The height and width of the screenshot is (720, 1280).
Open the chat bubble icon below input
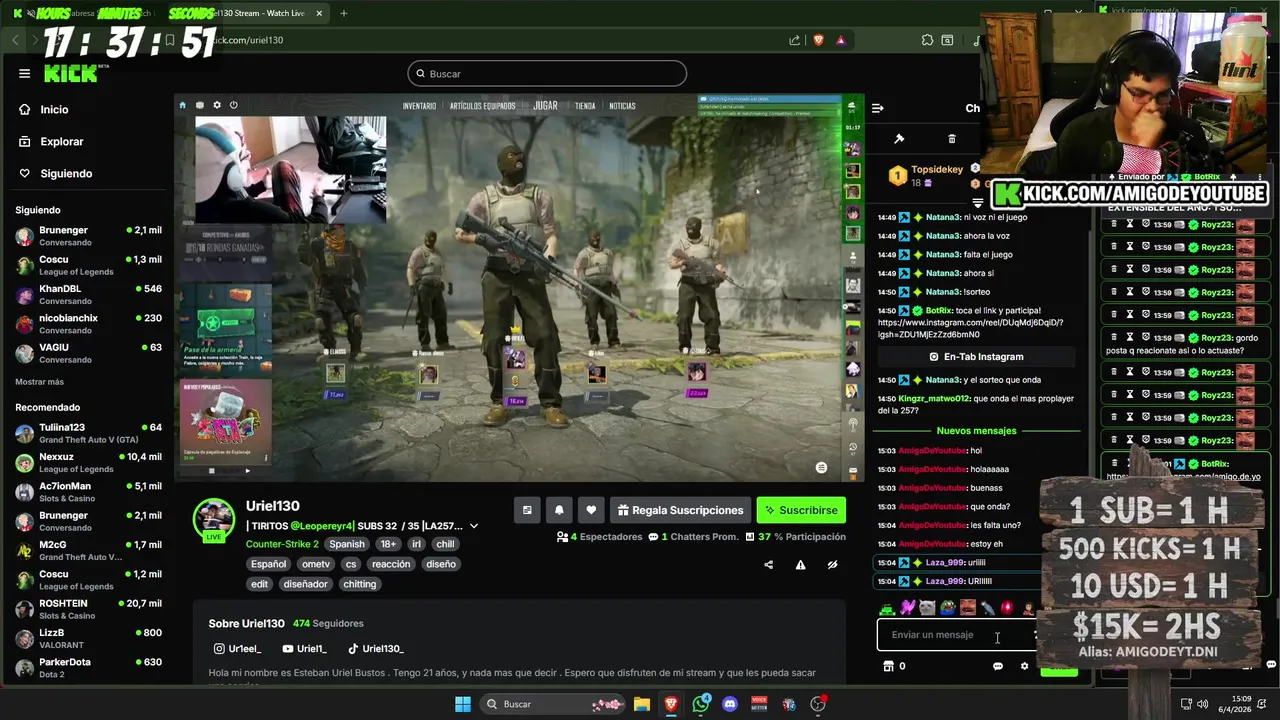(x=997, y=666)
